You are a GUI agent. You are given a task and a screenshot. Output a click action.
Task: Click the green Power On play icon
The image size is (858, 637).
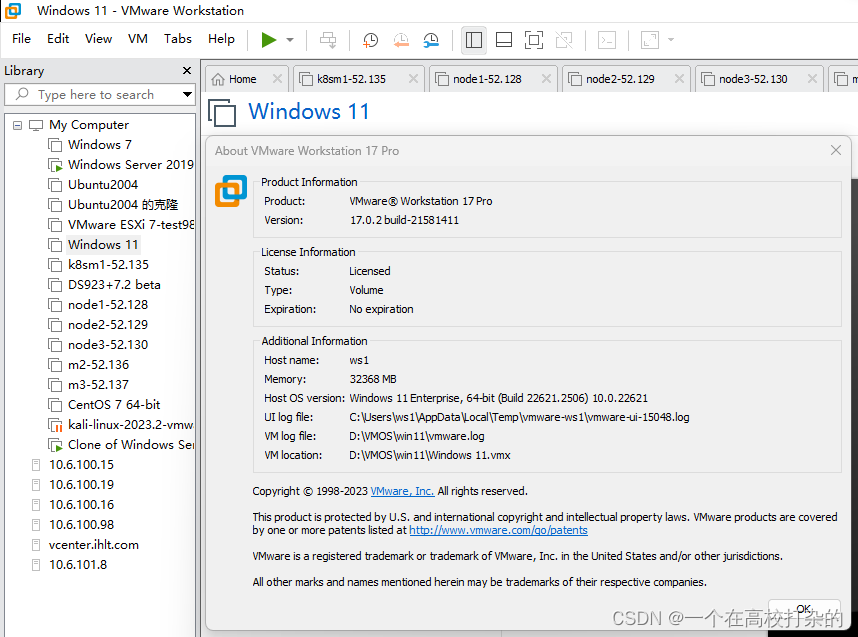(x=269, y=40)
